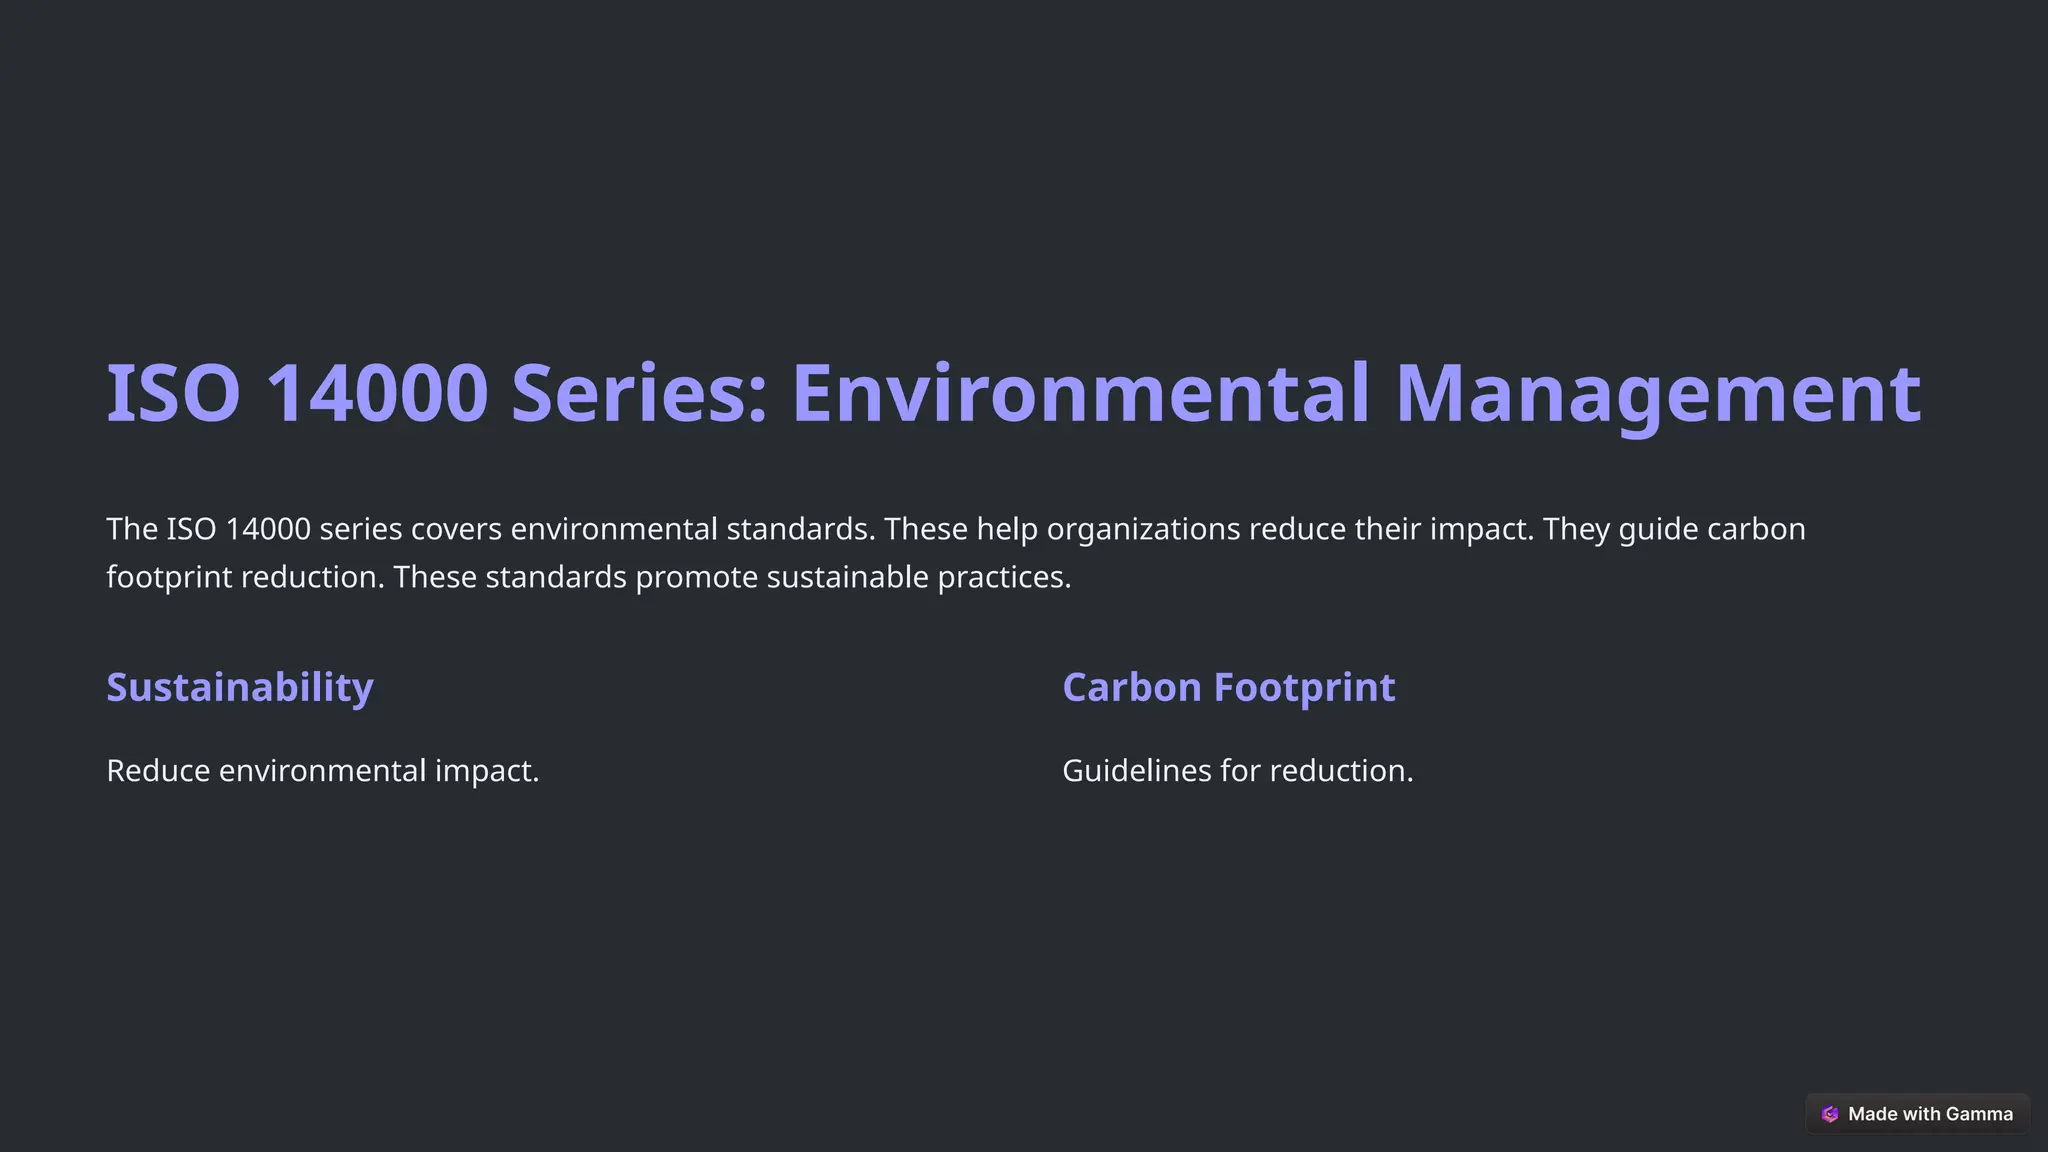The width and height of the screenshot is (2048, 1152).
Task: Click the Gamma logo icon in badge
Action: pyautogui.click(x=1830, y=1114)
